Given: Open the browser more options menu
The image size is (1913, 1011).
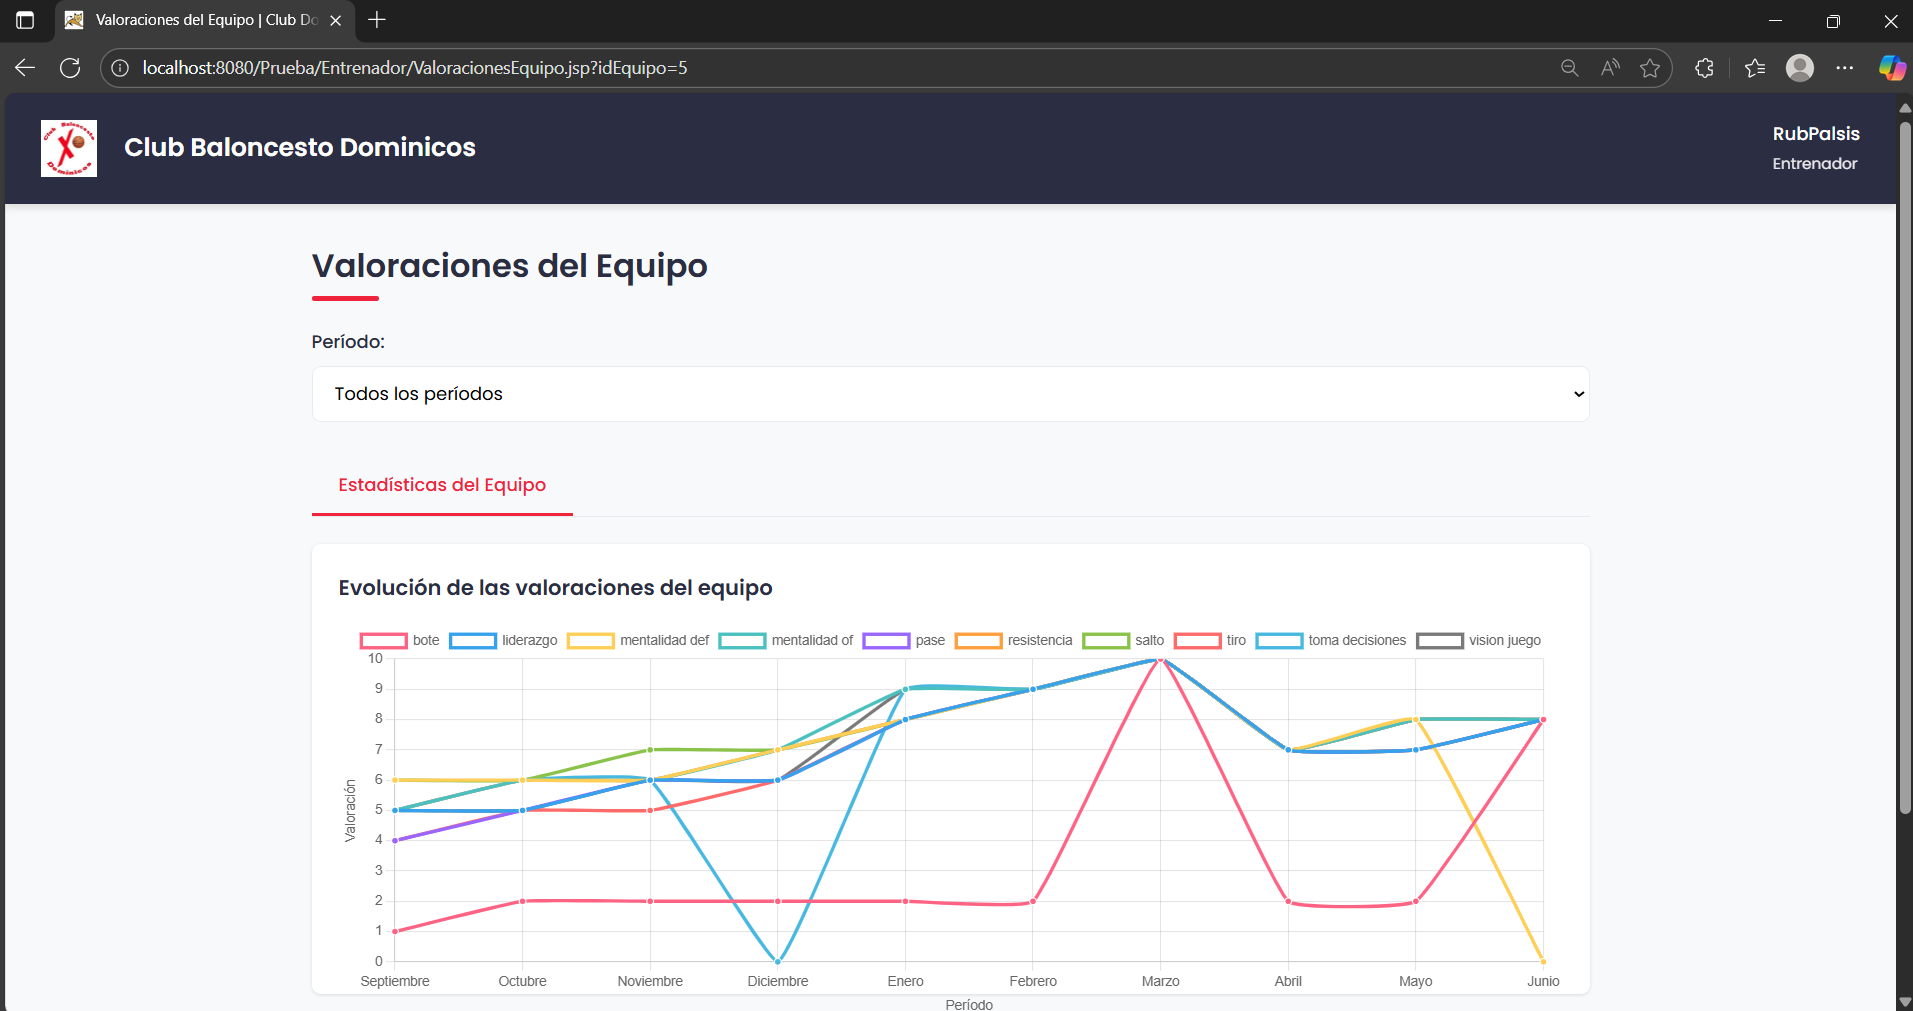Looking at the screenshot, I should coord(1846,68).
